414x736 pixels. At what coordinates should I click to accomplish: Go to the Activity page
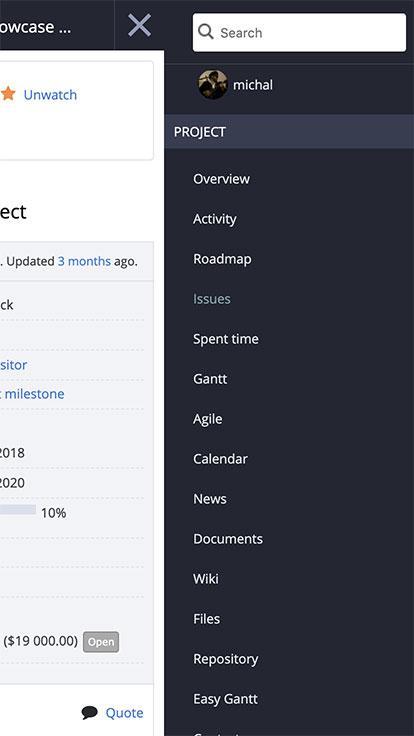coord(215,219)
